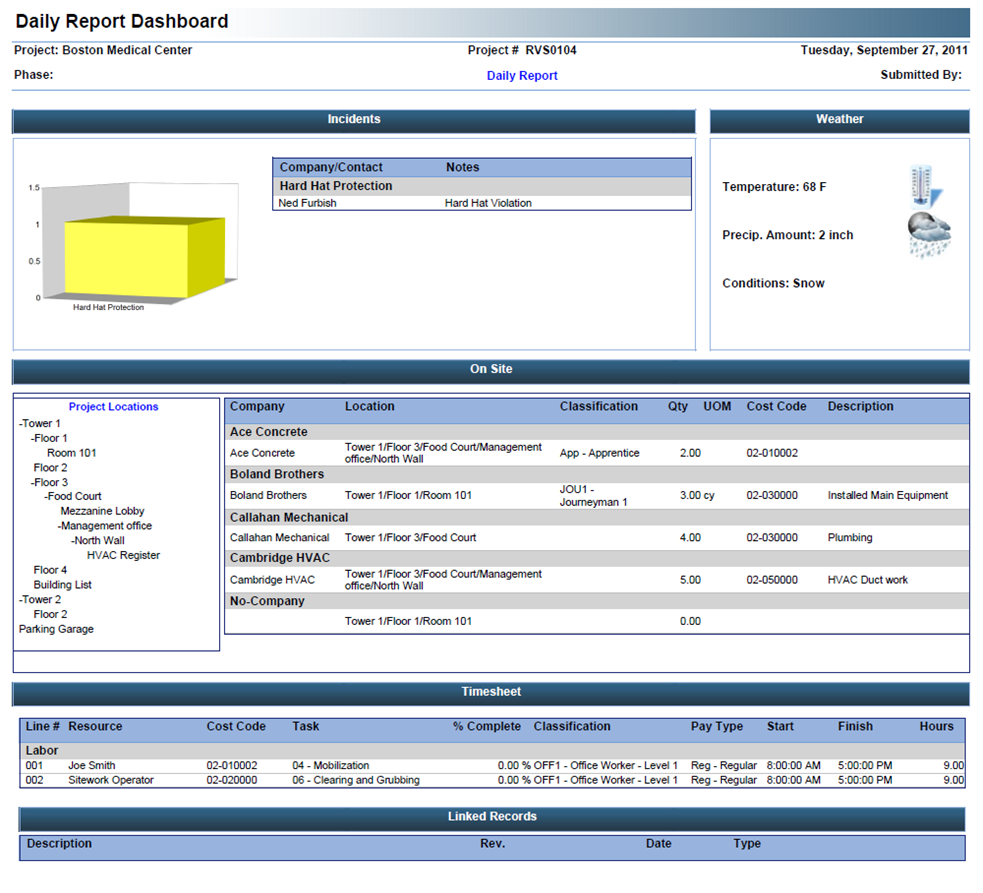Click Joe Smith timesheet resource
Viewport: 983px width, 893px height.
[92, 766]
